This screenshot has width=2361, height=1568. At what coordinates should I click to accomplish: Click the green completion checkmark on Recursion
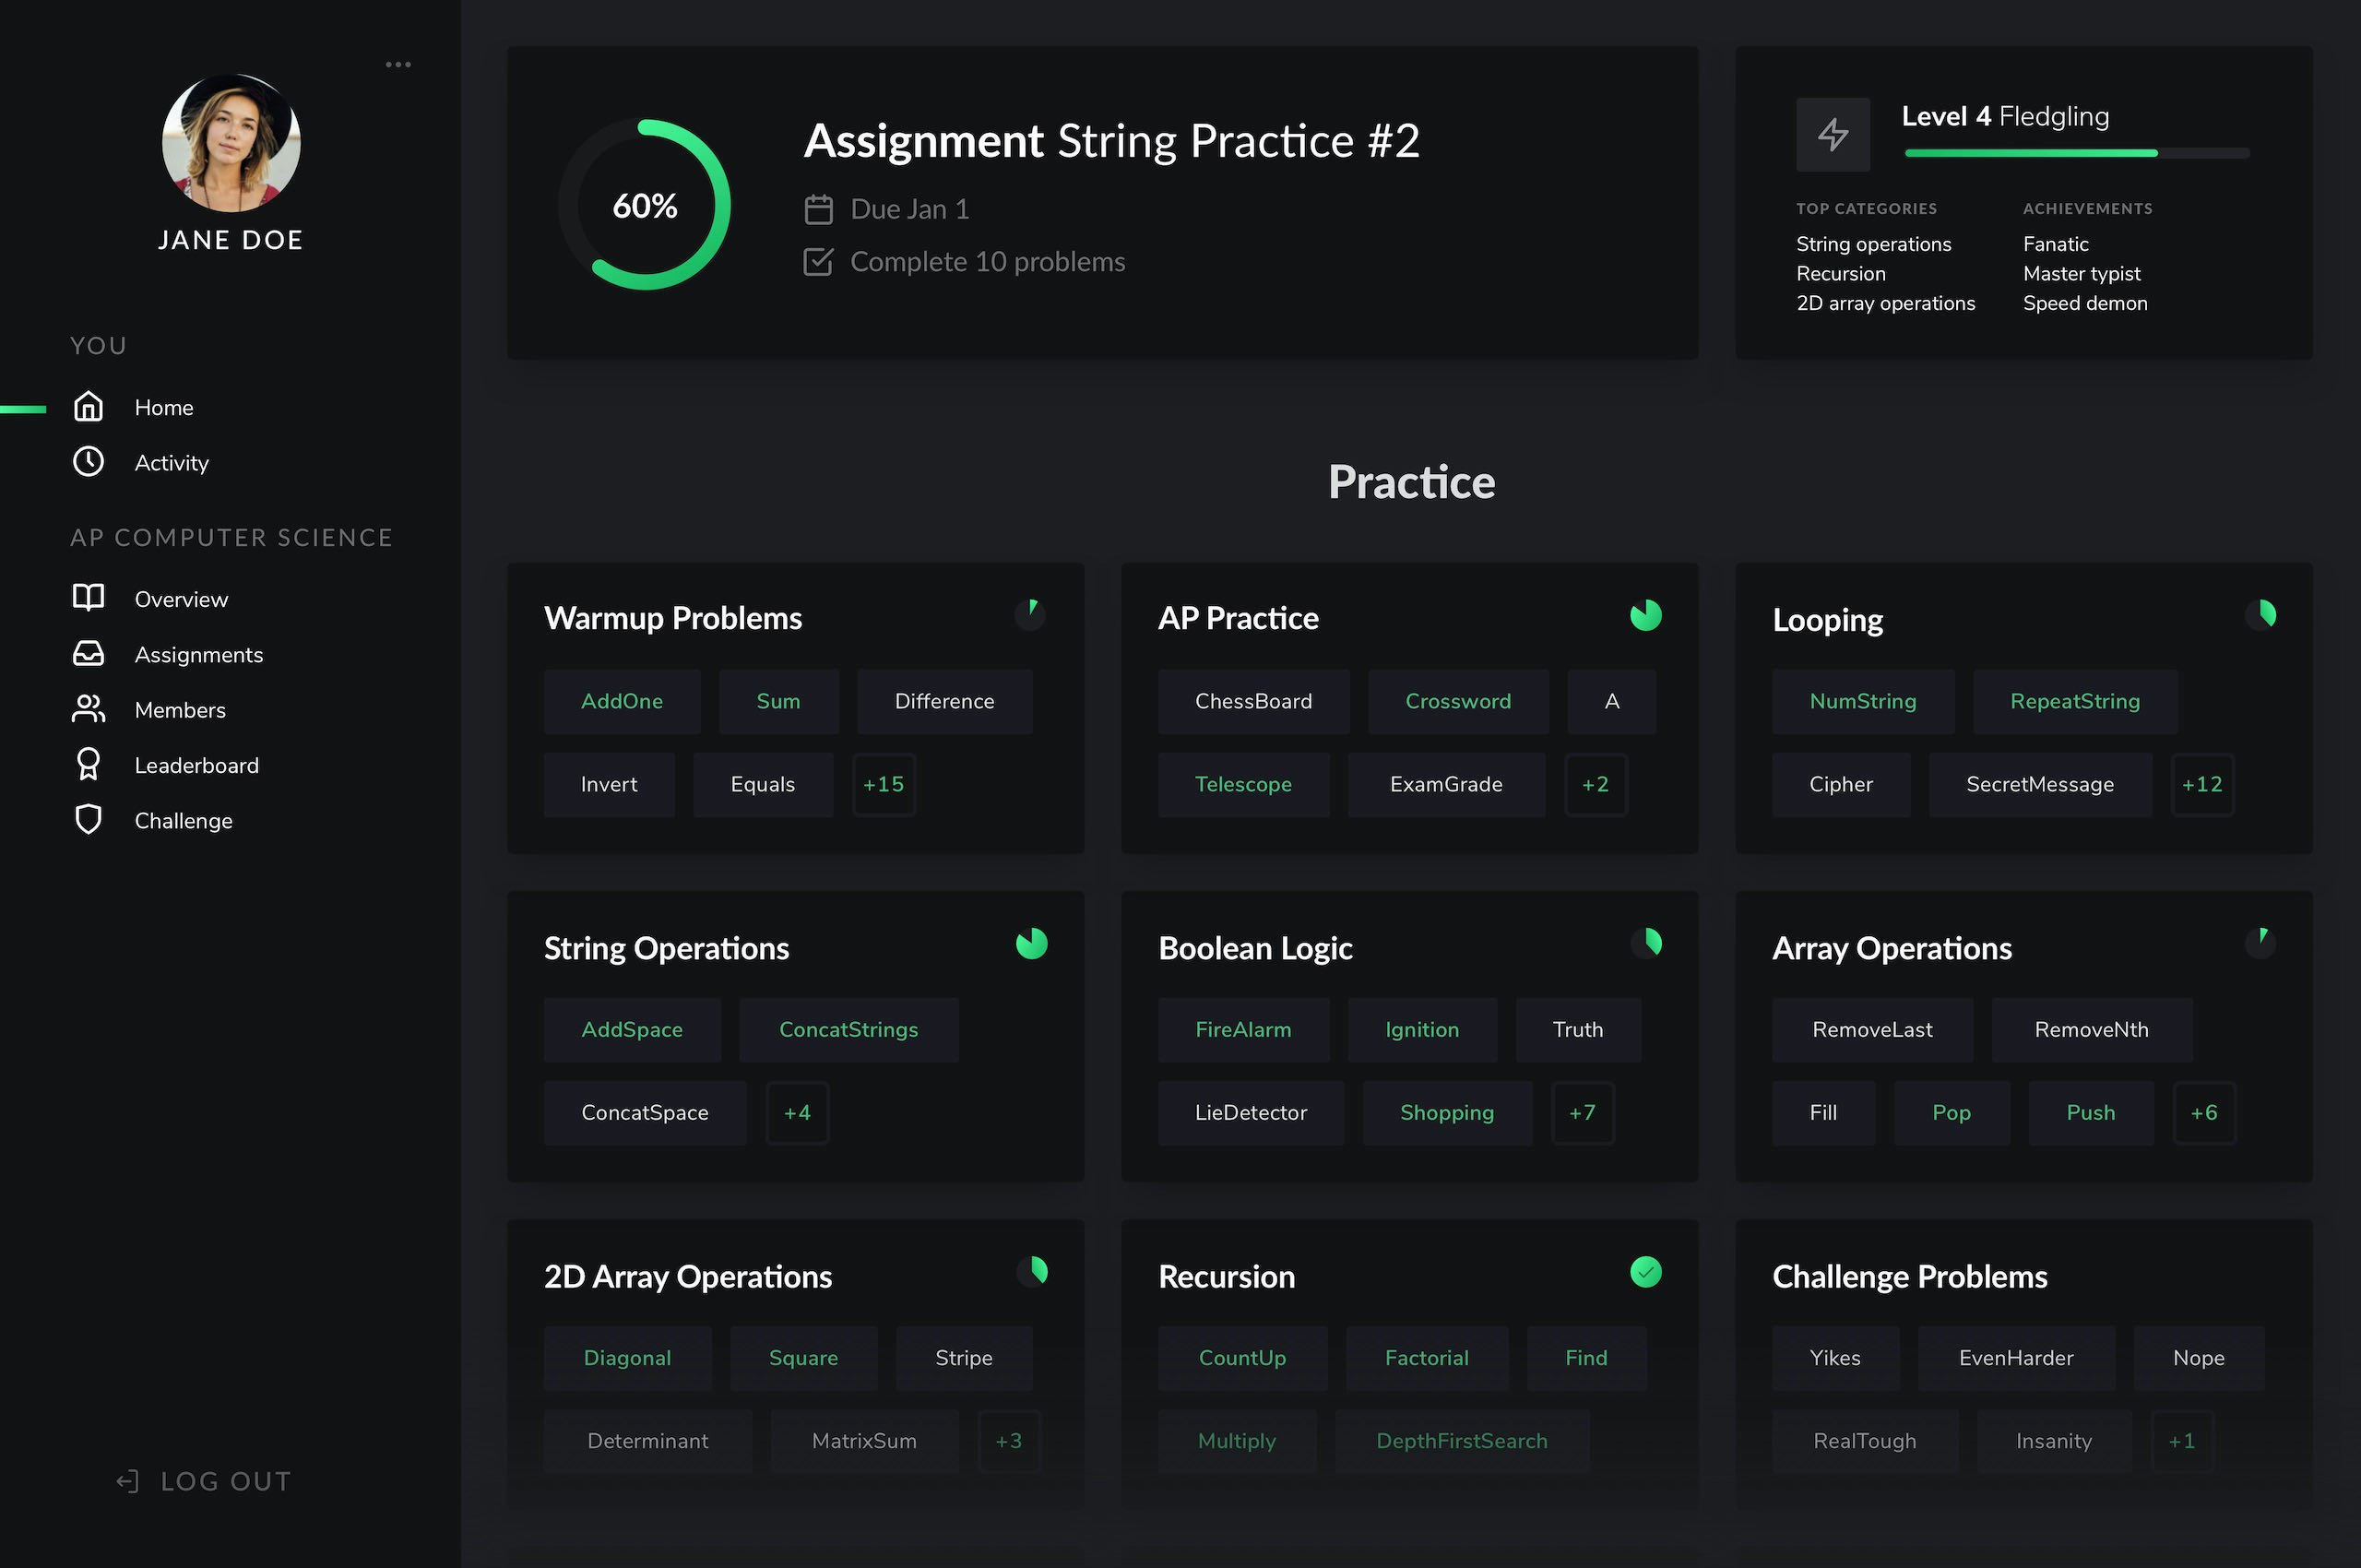click(x=1646, y=1272)
